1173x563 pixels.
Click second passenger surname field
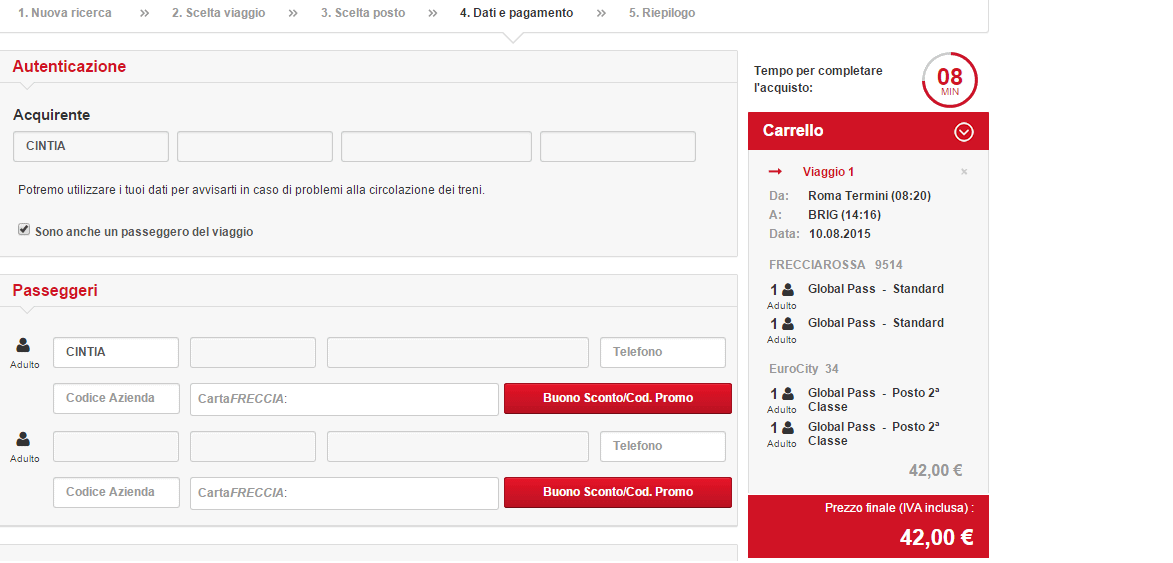[253, 446]
